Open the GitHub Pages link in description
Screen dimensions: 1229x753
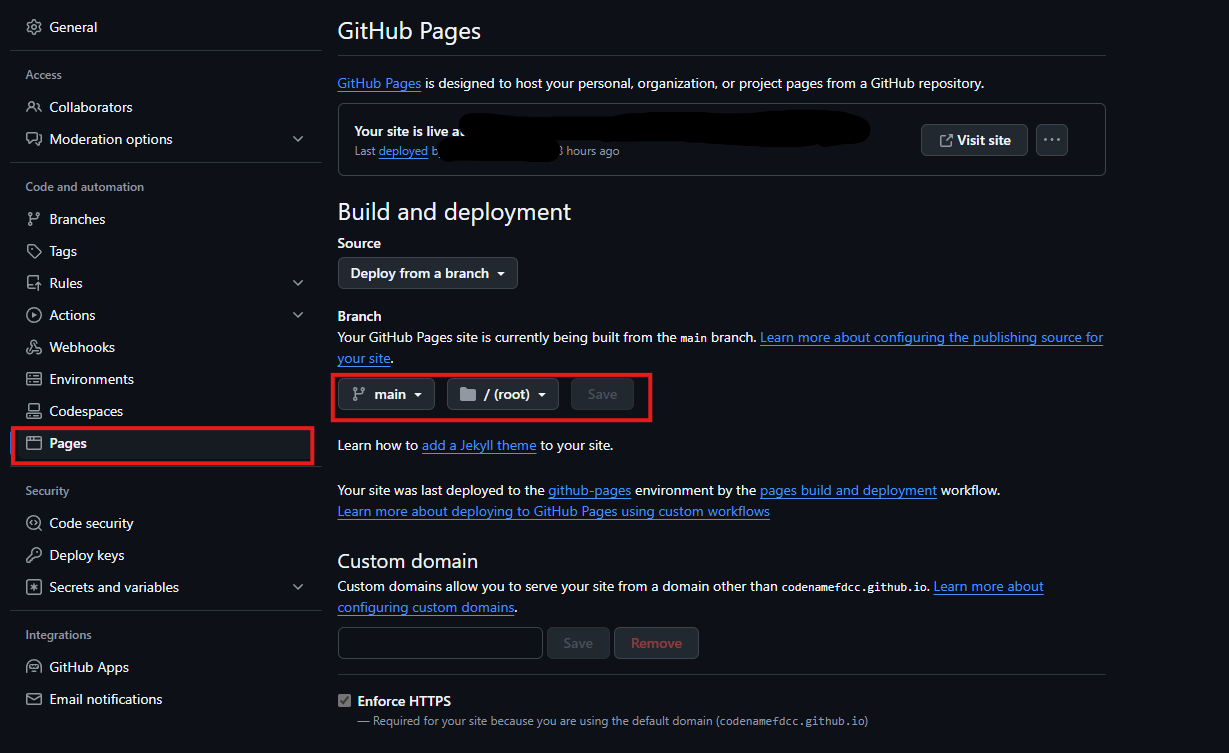pyautogui.click(x=379, y=83)
